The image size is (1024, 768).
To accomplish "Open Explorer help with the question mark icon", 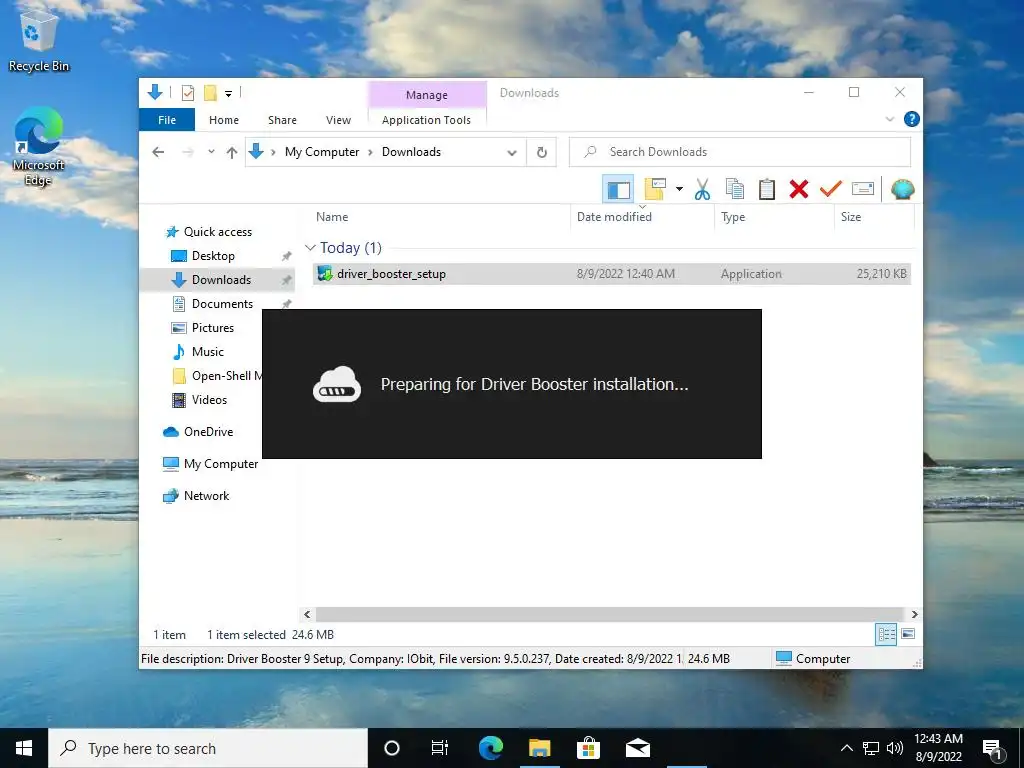I will point(912,119).
